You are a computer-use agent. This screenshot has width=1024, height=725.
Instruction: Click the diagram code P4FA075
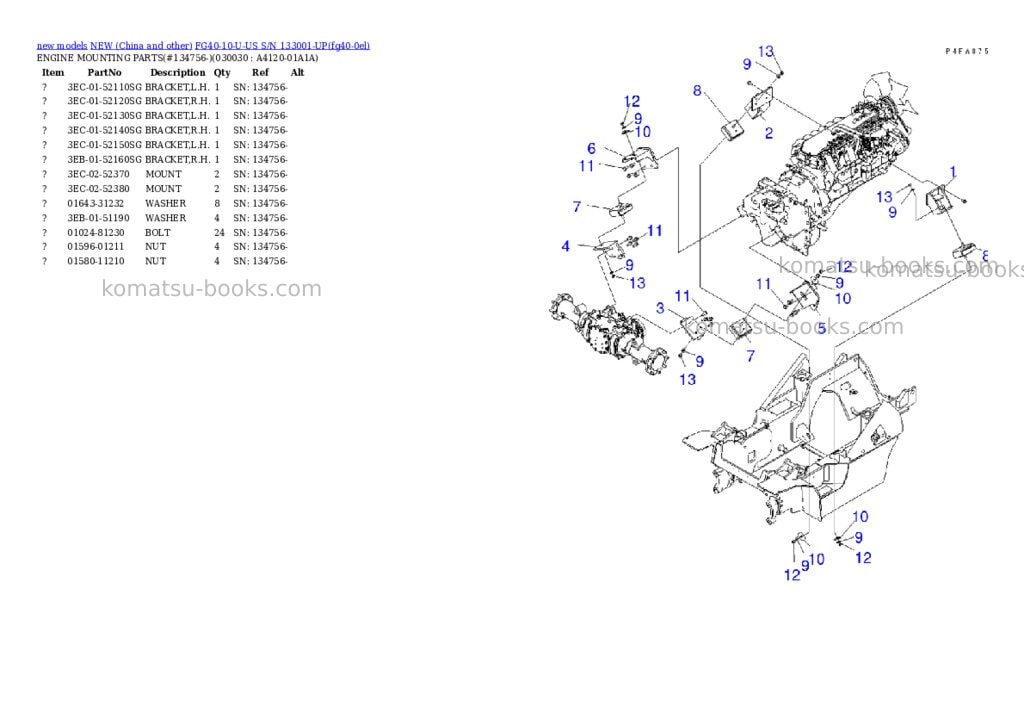pos(967,51)
